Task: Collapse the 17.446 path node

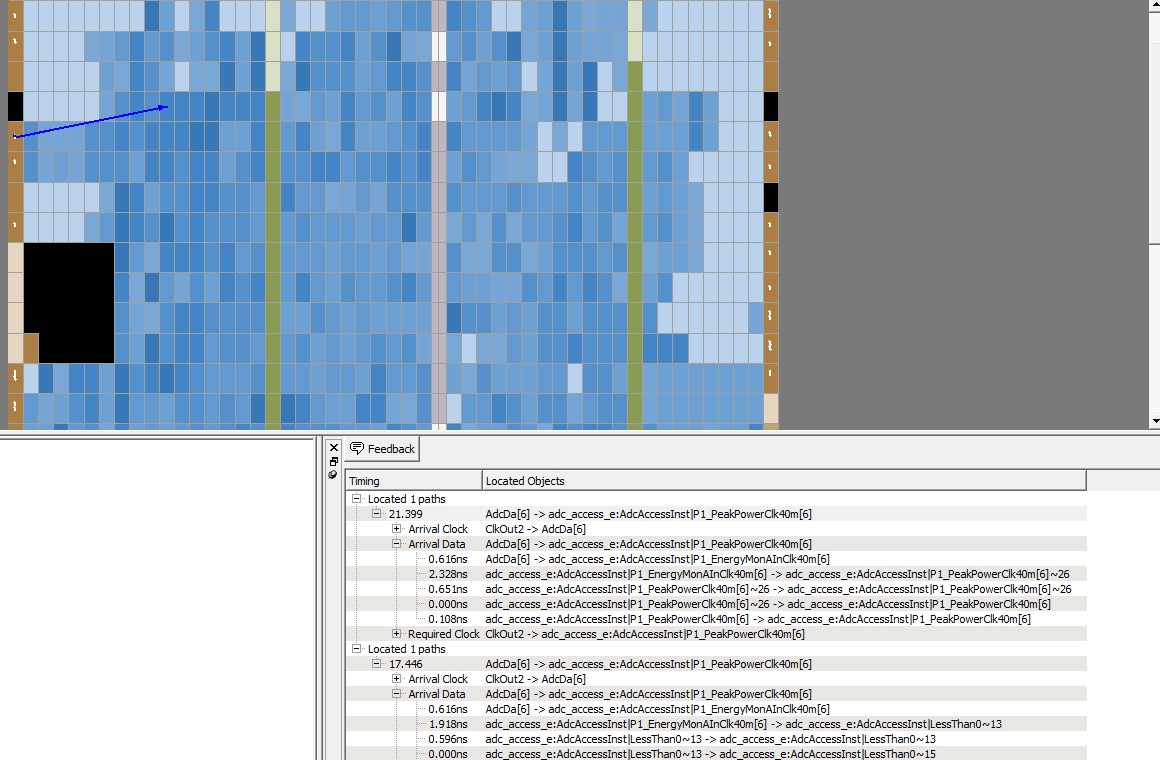Action: (377, 664)
